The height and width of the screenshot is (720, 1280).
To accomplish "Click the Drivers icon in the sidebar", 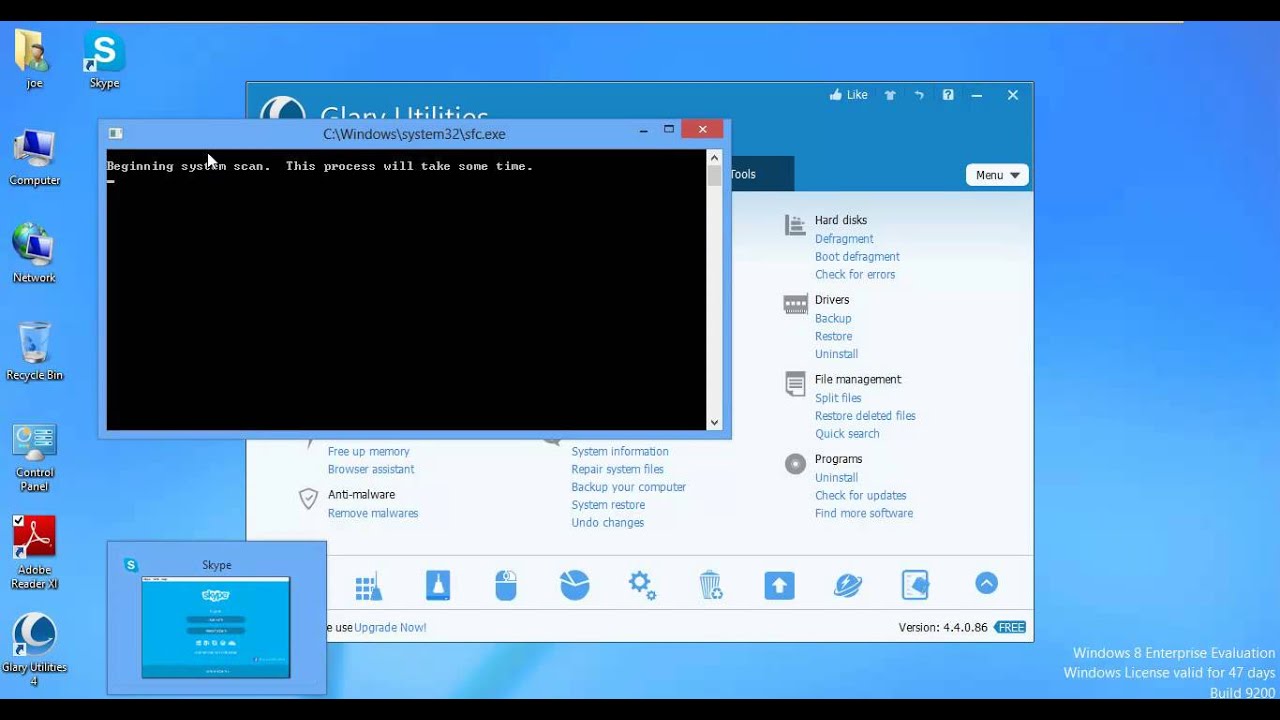I will [x=795, y=303].
